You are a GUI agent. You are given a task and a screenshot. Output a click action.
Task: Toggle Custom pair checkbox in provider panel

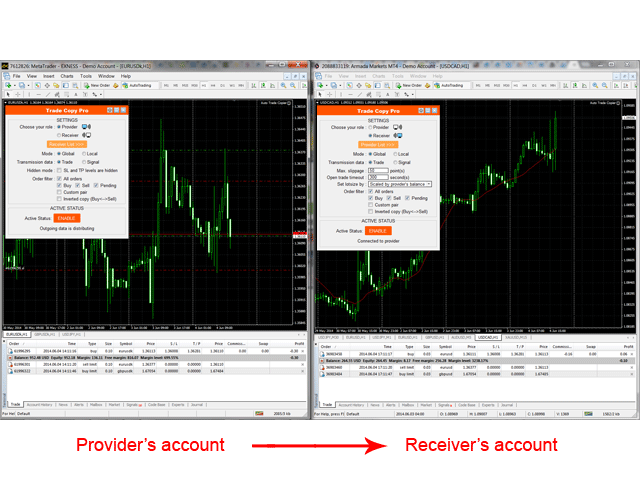(x=59, y=192)
